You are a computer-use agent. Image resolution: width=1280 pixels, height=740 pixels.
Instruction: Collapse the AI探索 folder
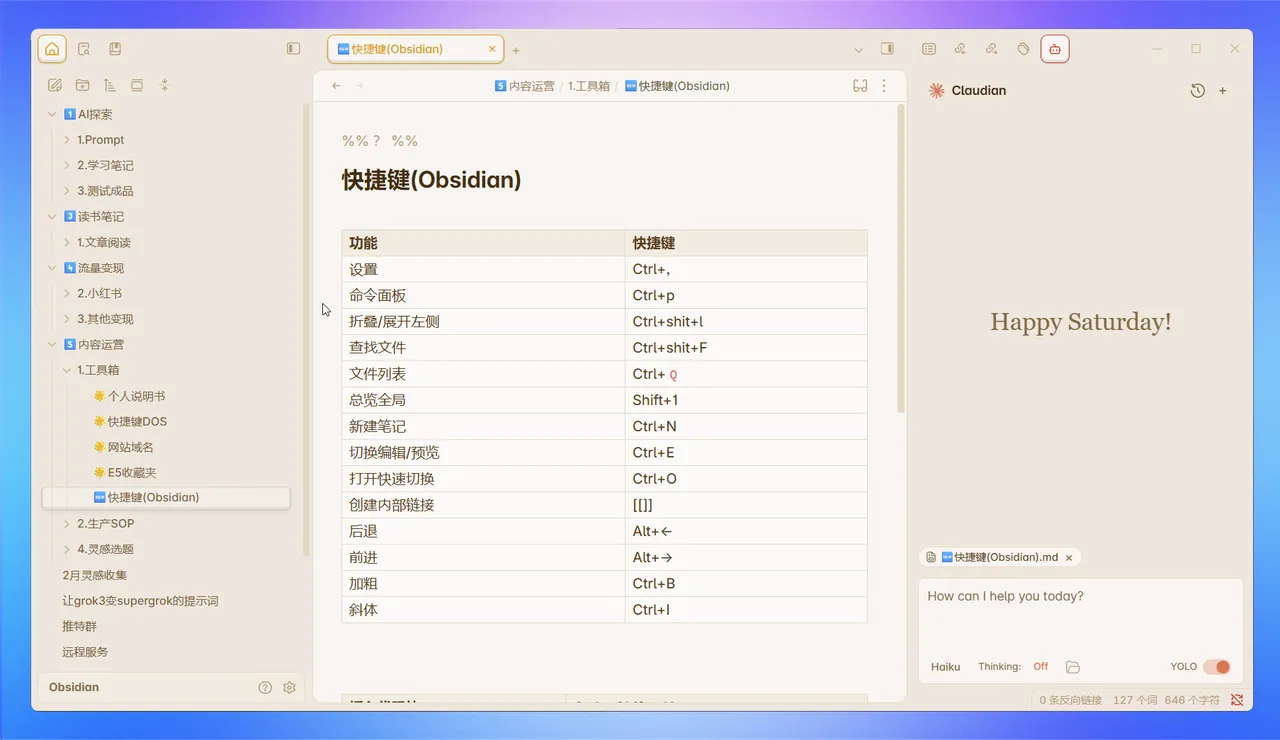pos(52,115)
